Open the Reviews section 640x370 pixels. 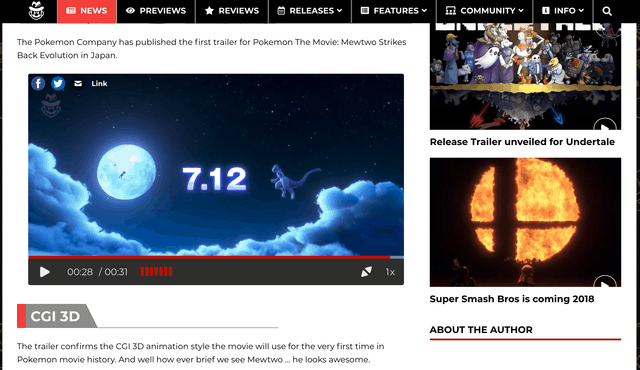pos(232,11)
